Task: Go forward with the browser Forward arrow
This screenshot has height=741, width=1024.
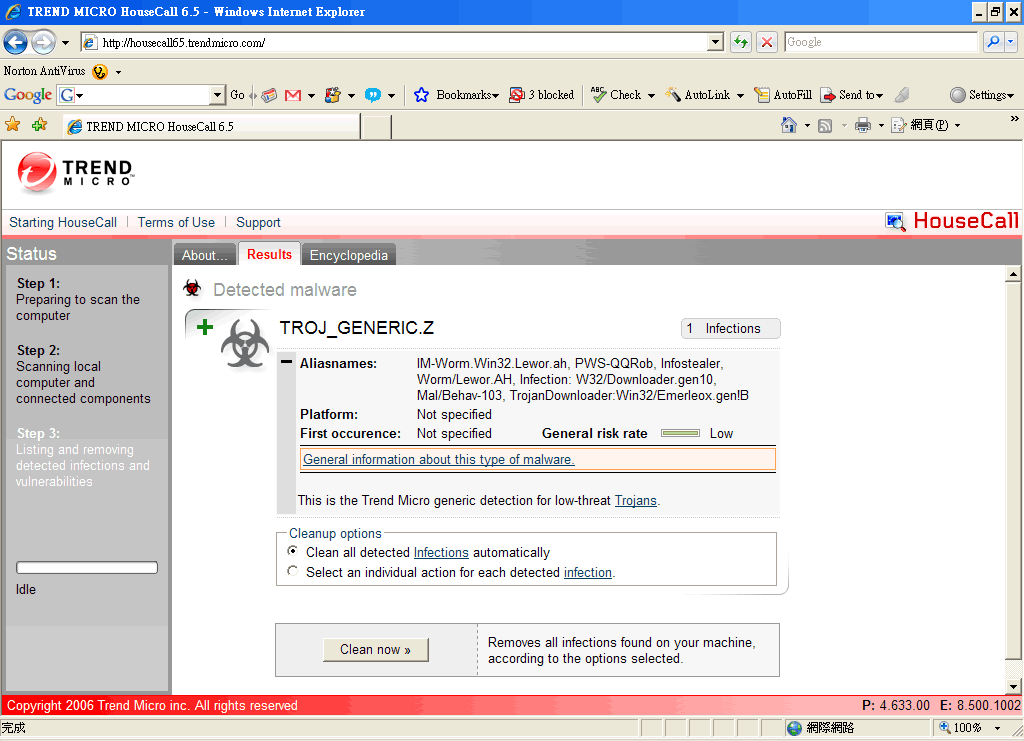Action: click(44, 42)
